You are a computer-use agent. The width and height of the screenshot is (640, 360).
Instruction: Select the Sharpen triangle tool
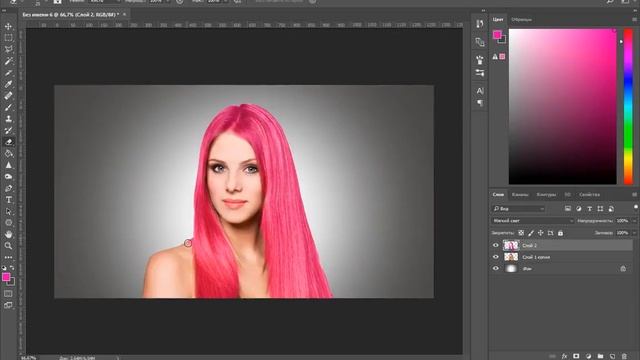(x=8, y=165)
